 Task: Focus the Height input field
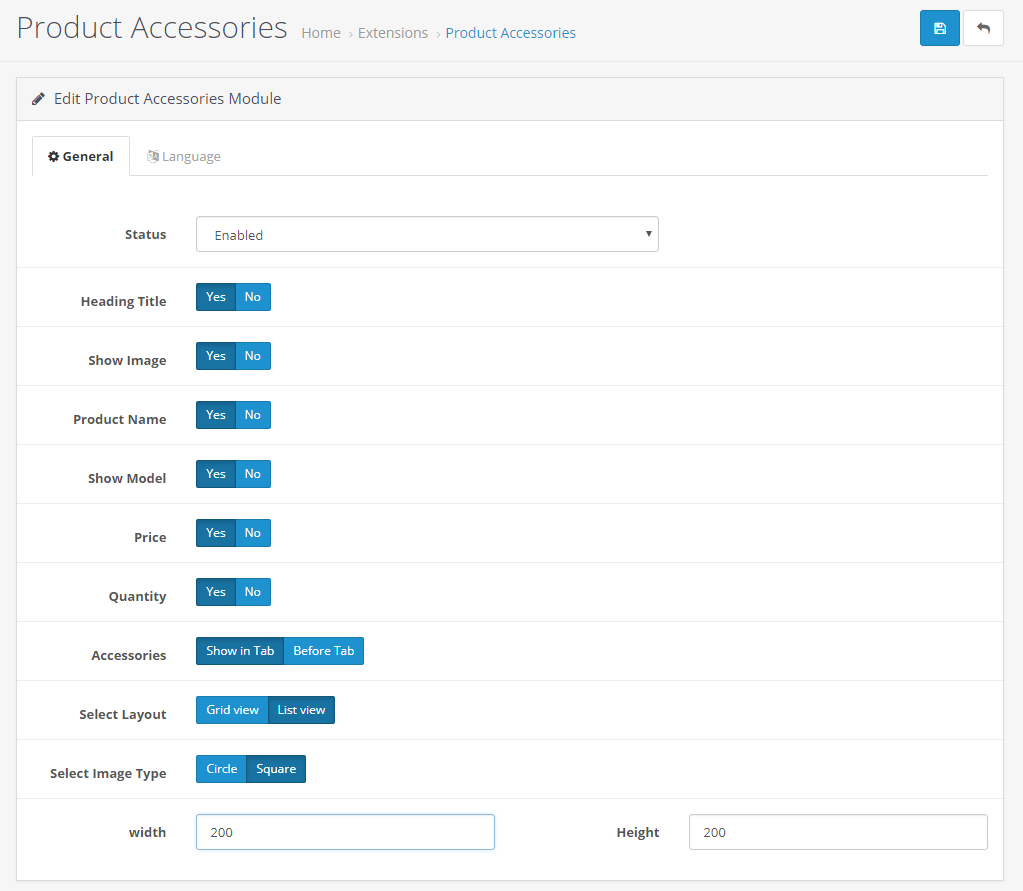(837, 832)
